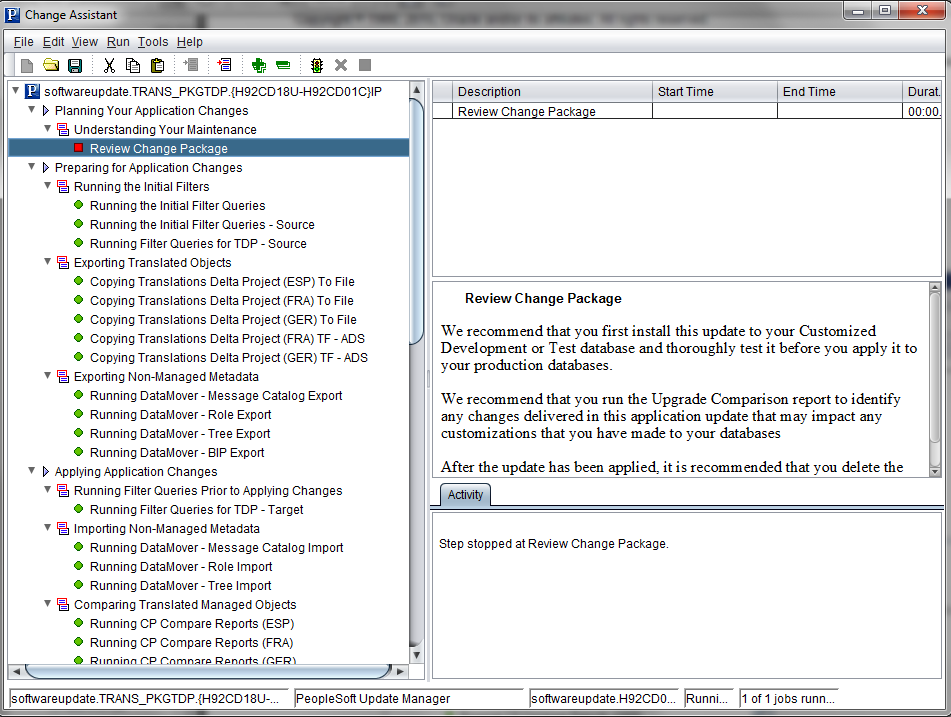Select the Activity tab

465,494
